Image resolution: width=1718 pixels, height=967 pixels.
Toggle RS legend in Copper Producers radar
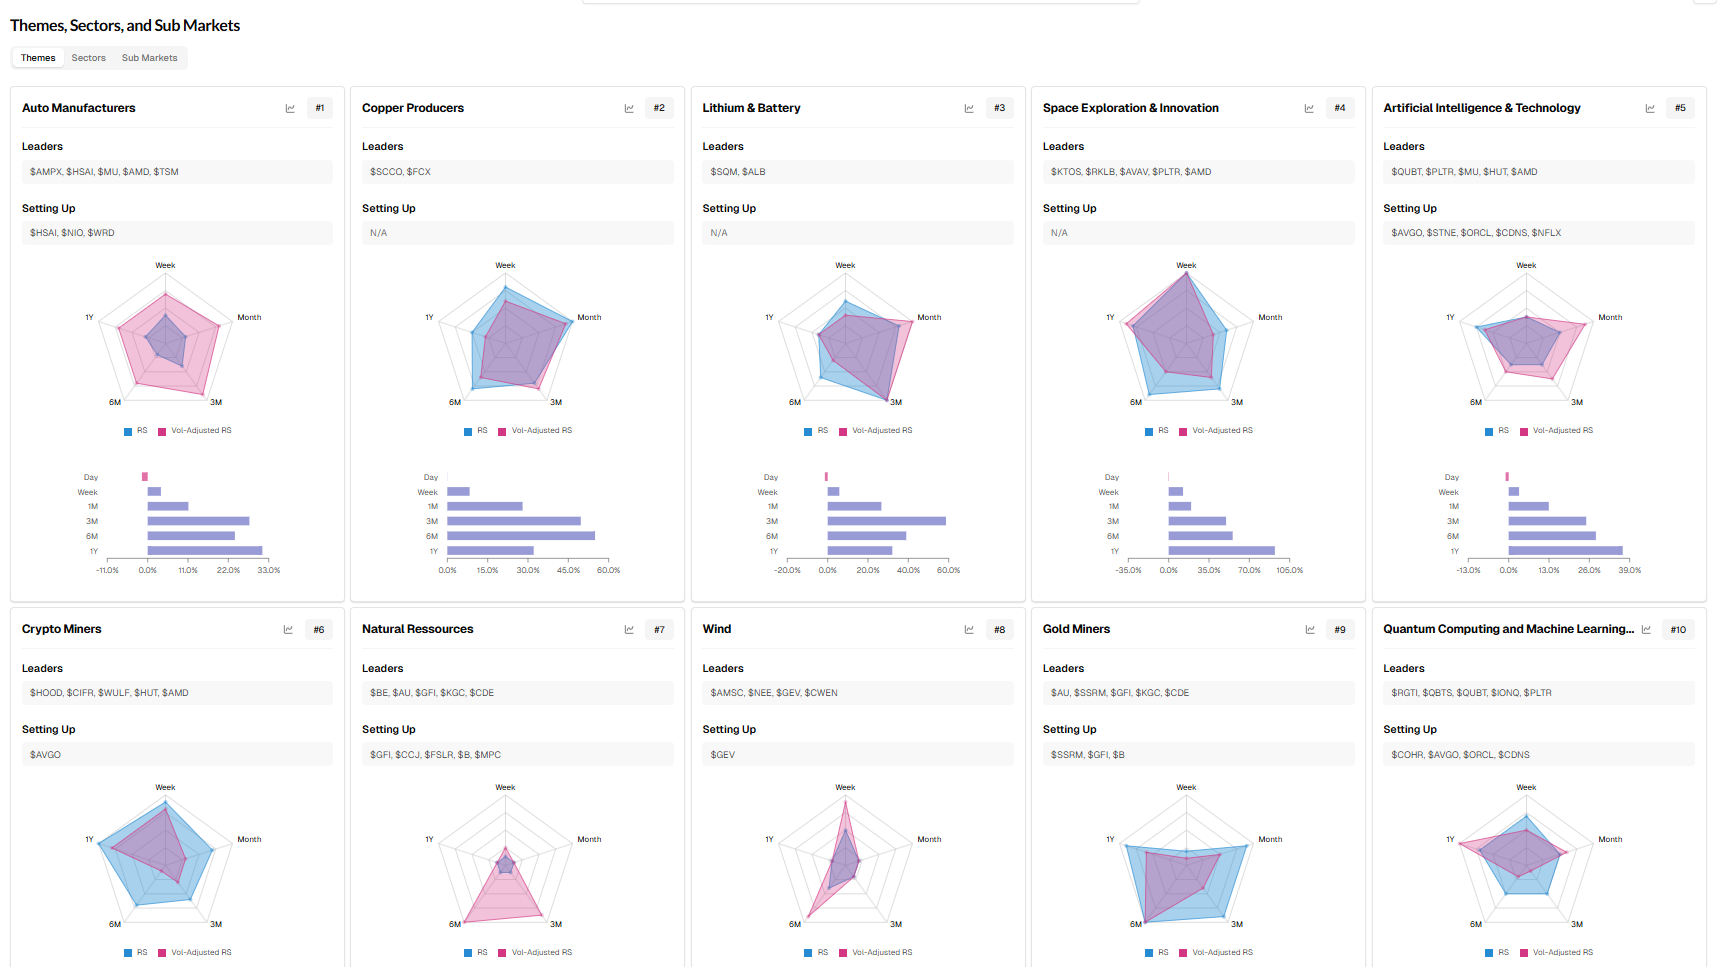pyautogui.click(x=476, y=431)
